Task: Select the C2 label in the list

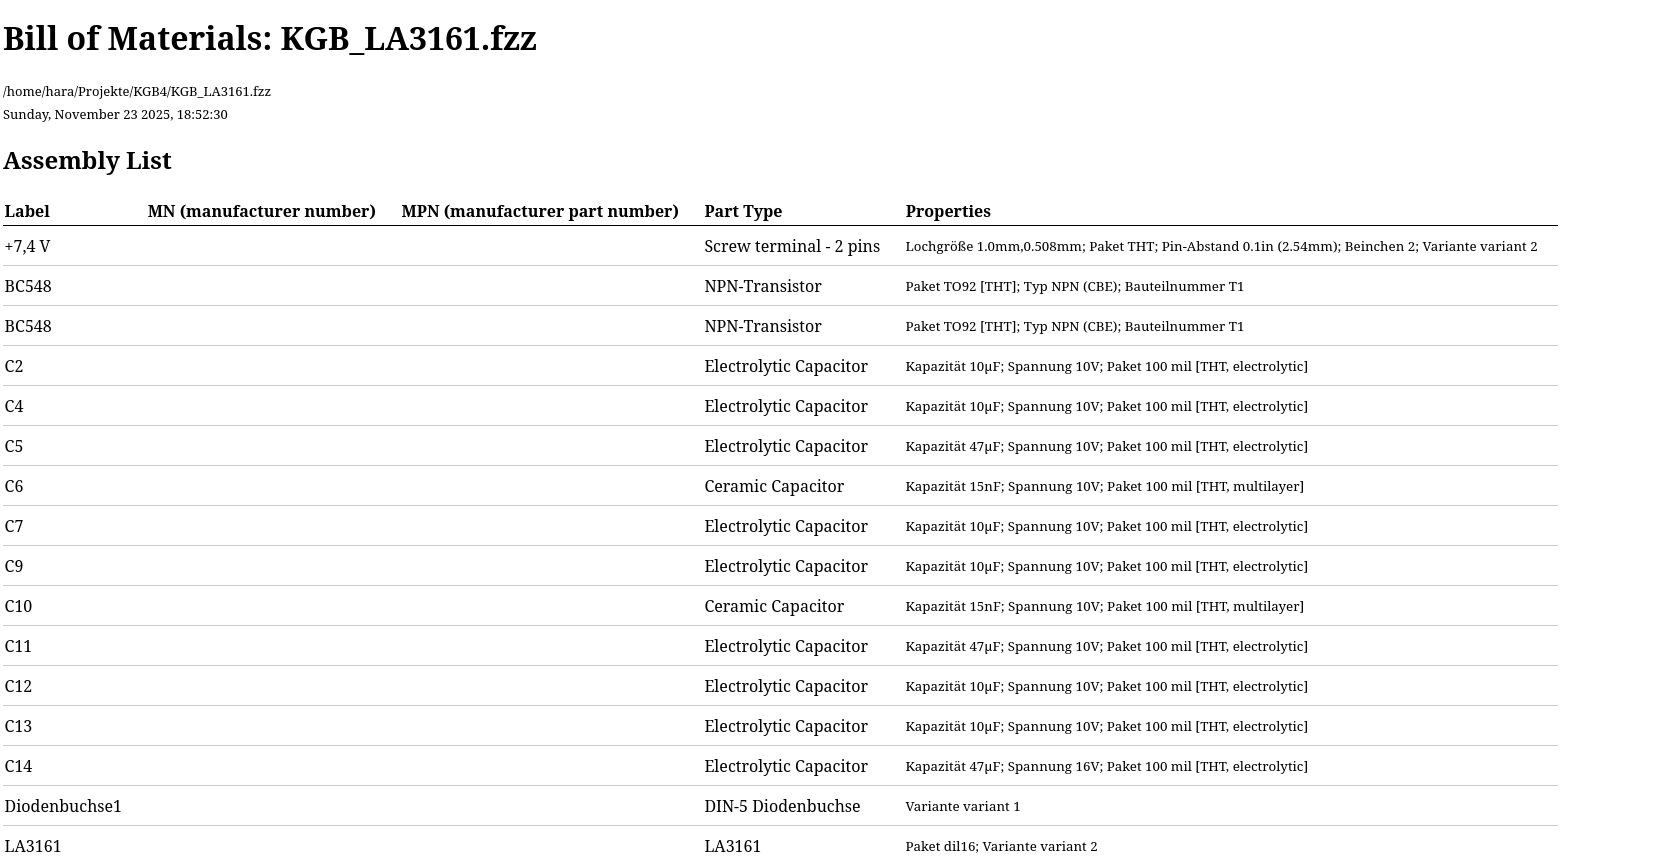Action: pos(14,367)
